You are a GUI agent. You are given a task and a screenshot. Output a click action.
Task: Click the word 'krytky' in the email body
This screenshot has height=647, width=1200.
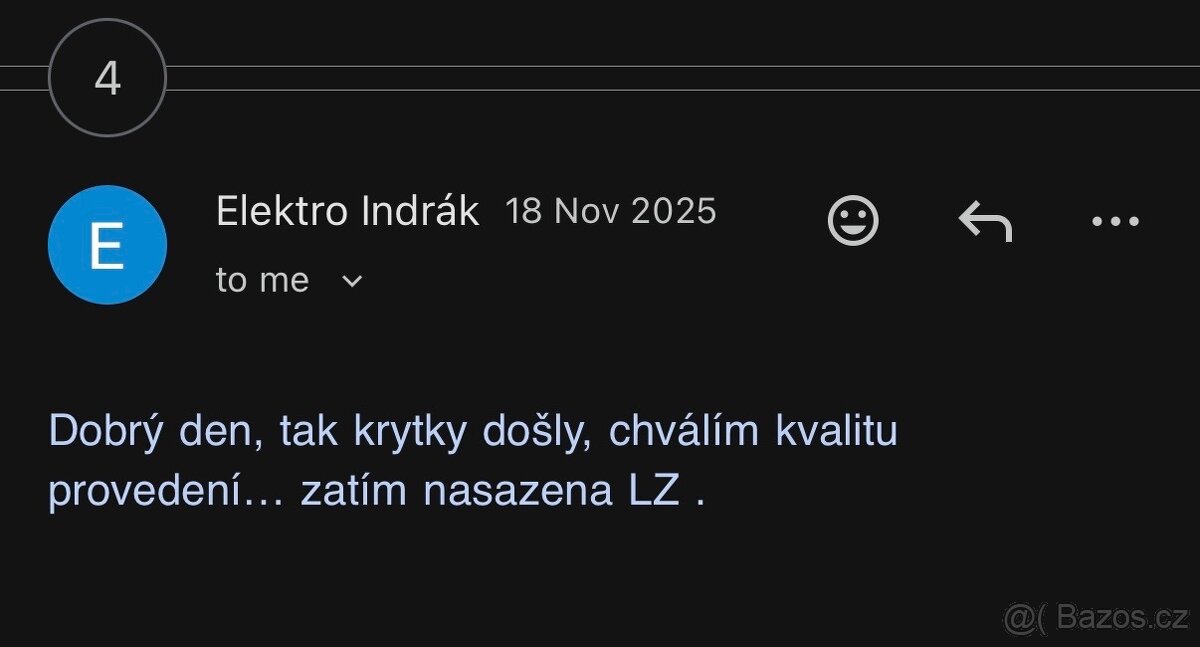411,431
